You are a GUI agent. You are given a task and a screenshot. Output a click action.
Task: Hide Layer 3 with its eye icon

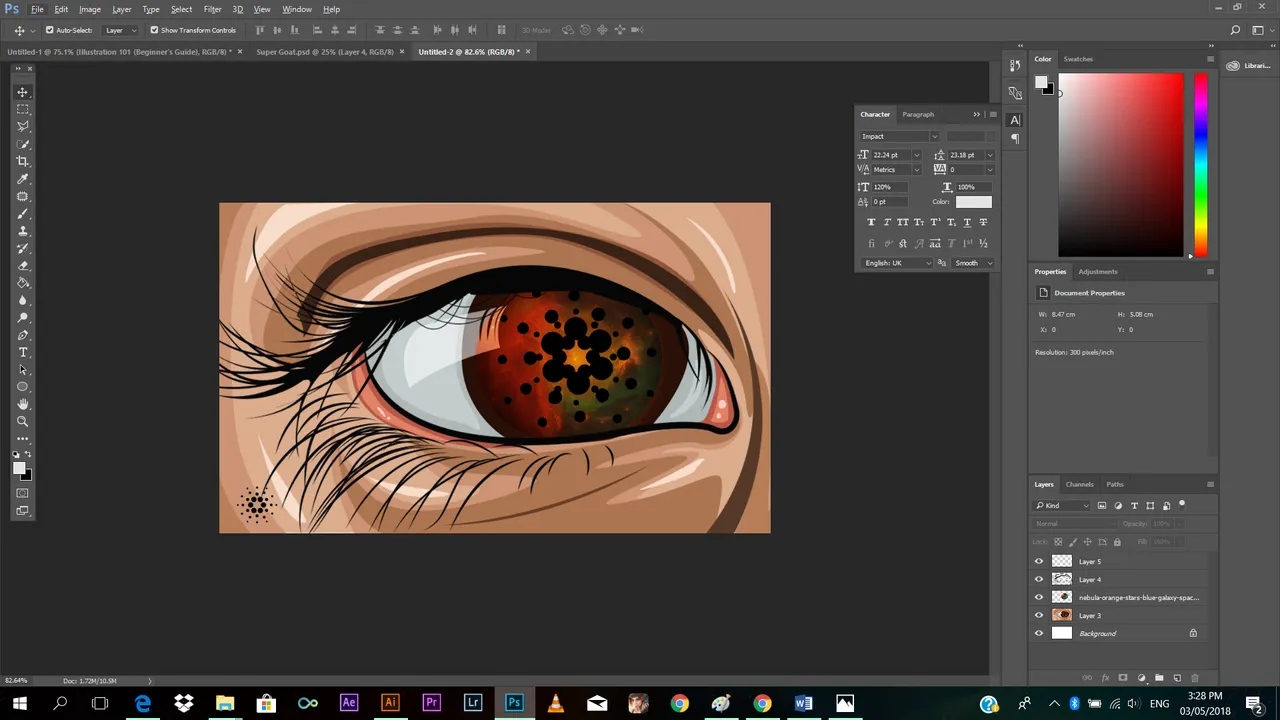(x=1039, y=615)
